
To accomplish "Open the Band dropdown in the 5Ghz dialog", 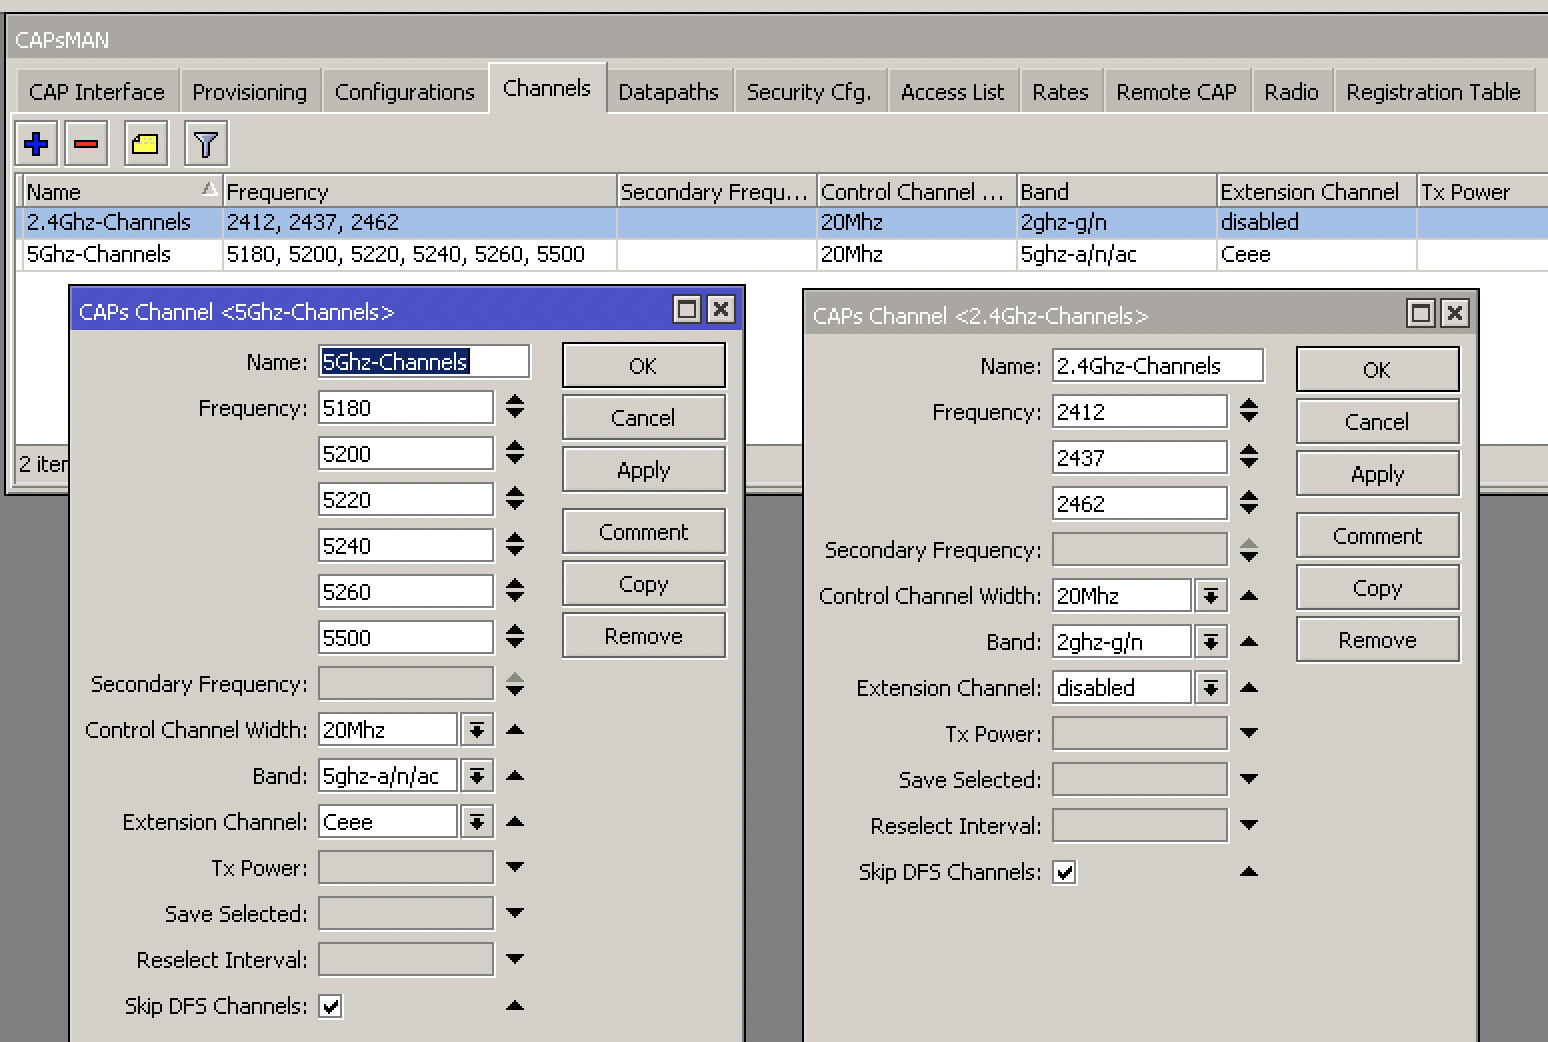I will [477, 775].
